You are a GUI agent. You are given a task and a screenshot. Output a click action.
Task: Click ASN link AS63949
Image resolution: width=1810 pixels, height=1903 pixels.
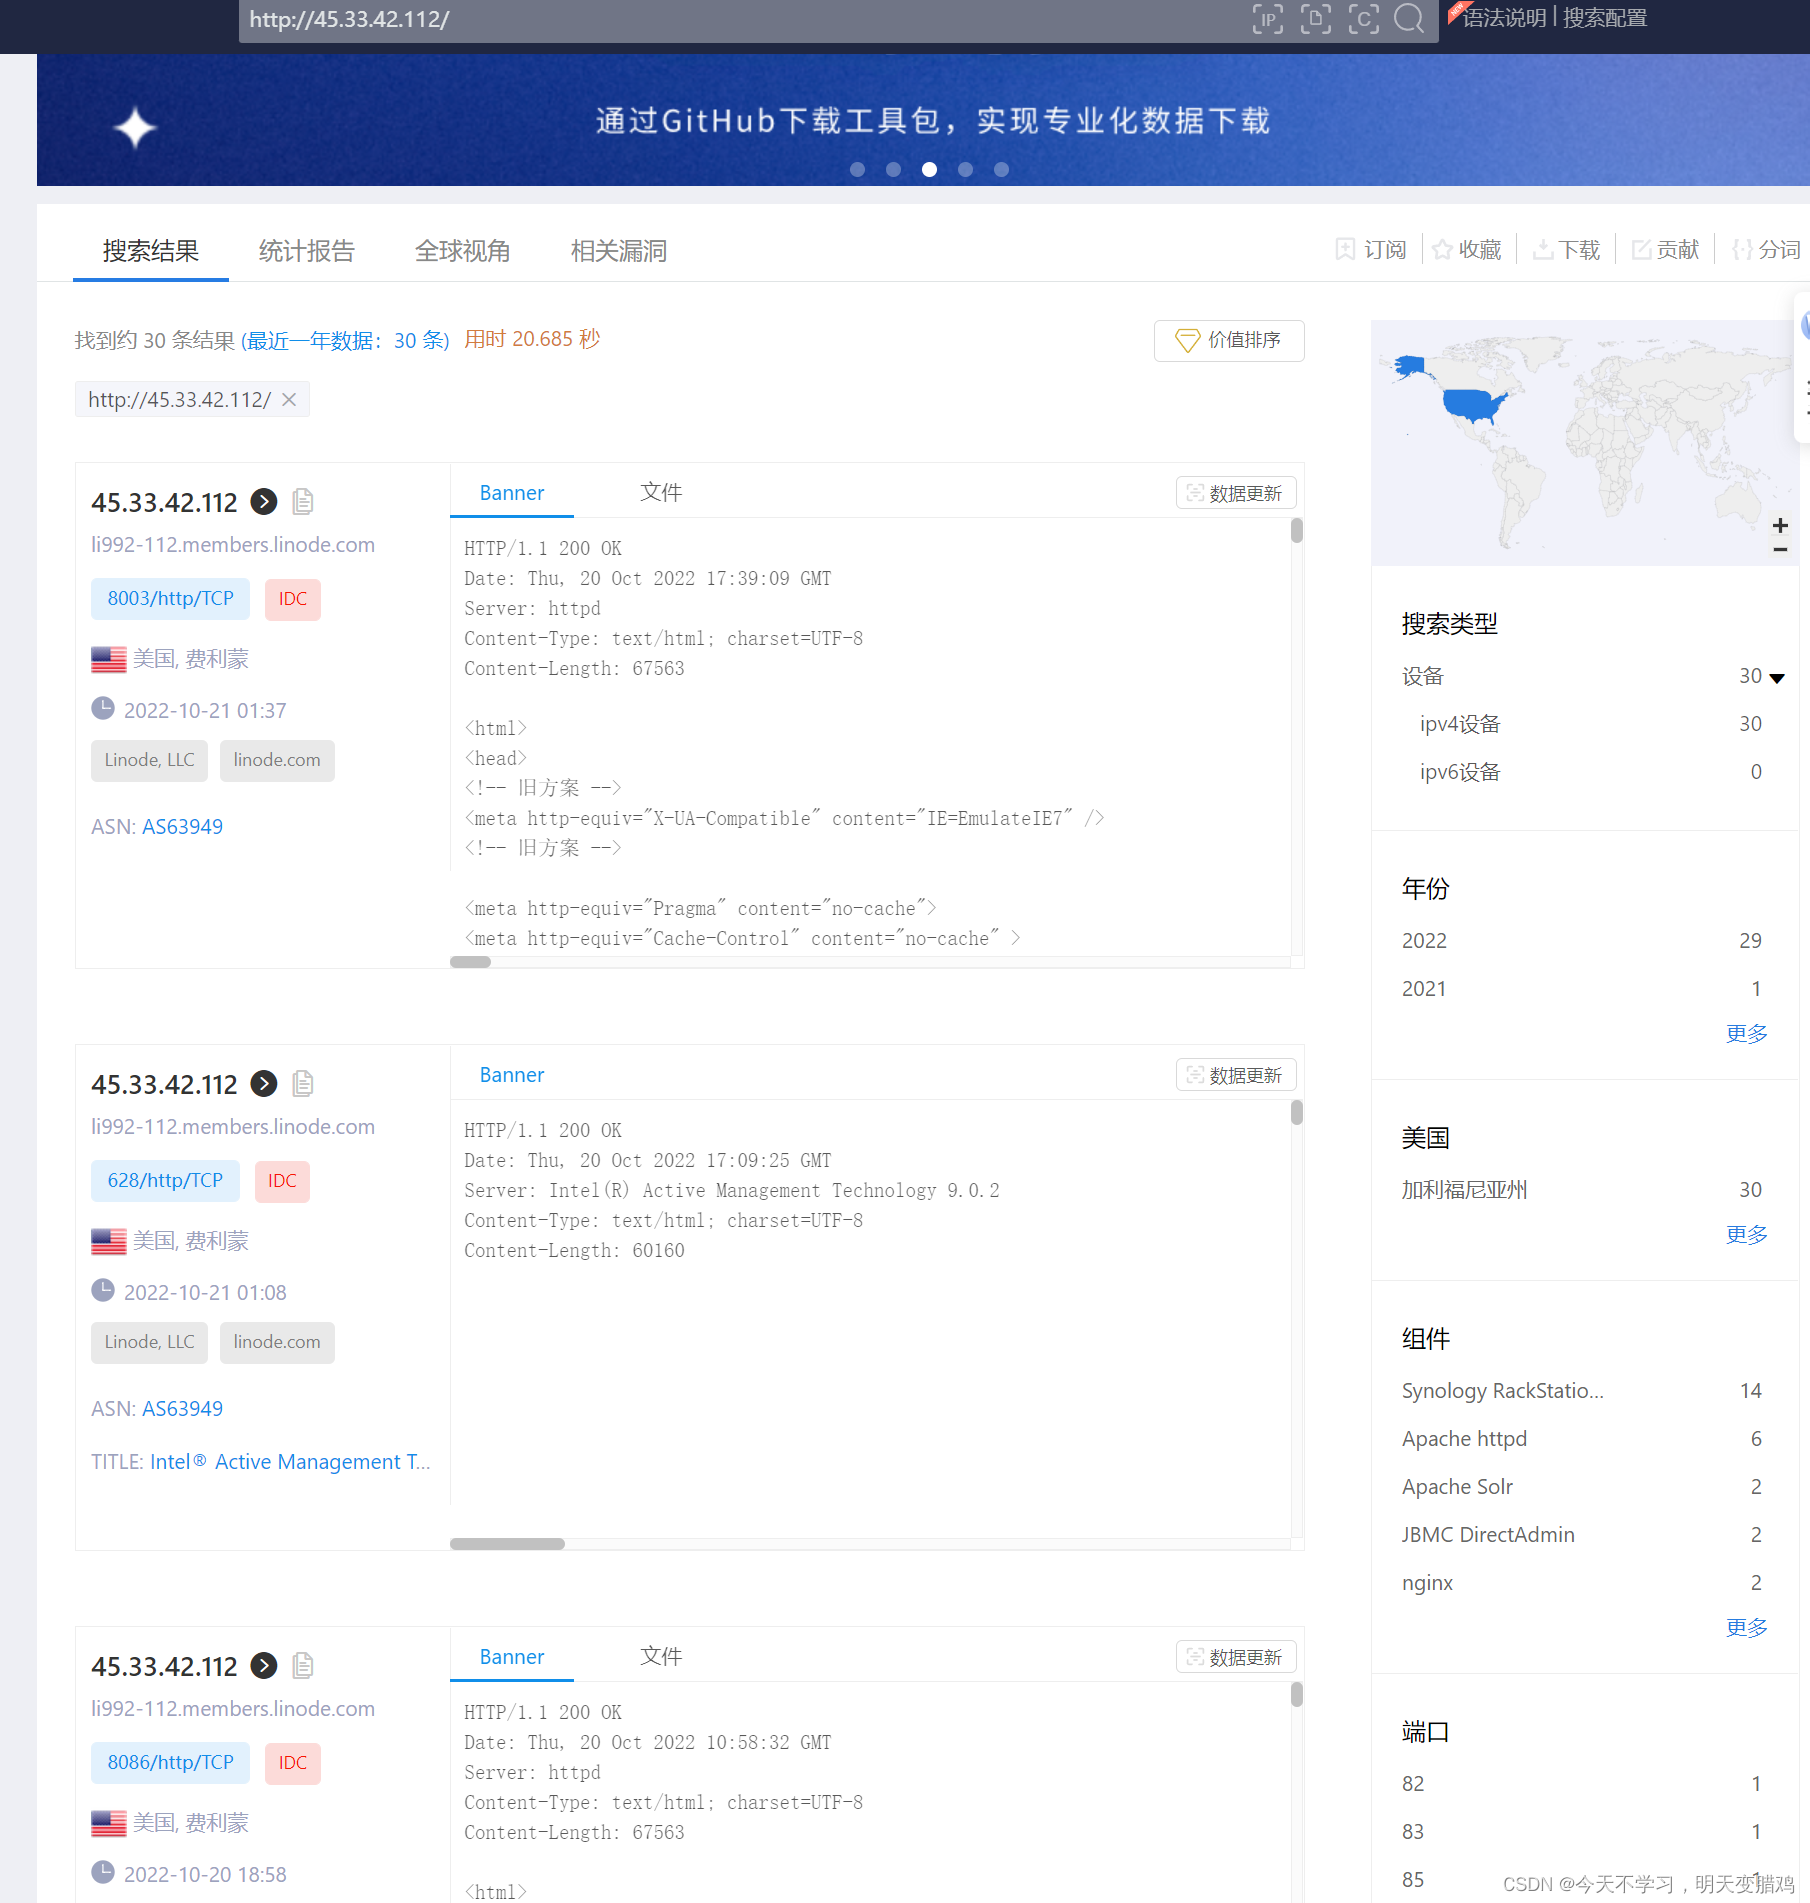183,826
